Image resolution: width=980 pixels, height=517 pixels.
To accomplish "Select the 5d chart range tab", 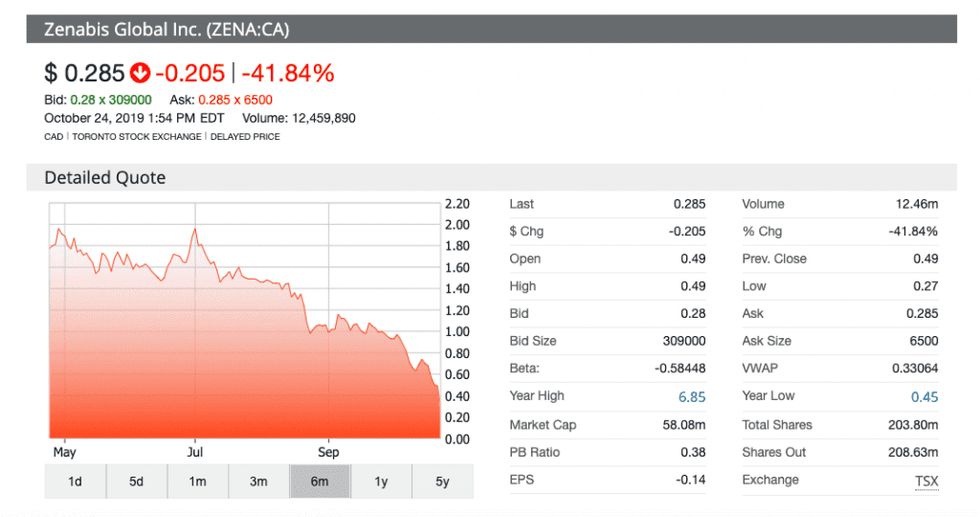I will [x=136, y=482].
